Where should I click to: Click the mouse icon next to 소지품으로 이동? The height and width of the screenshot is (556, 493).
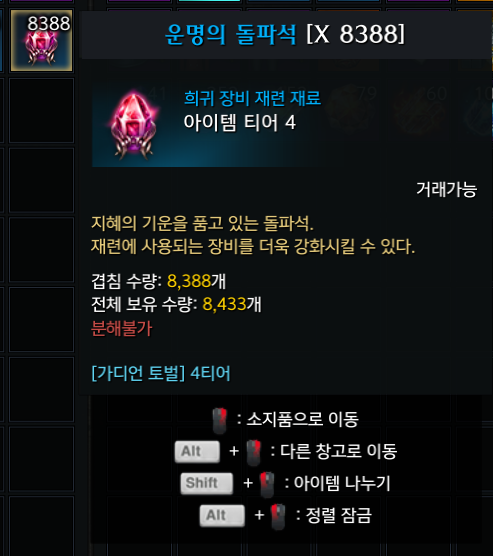click(220, 421)
